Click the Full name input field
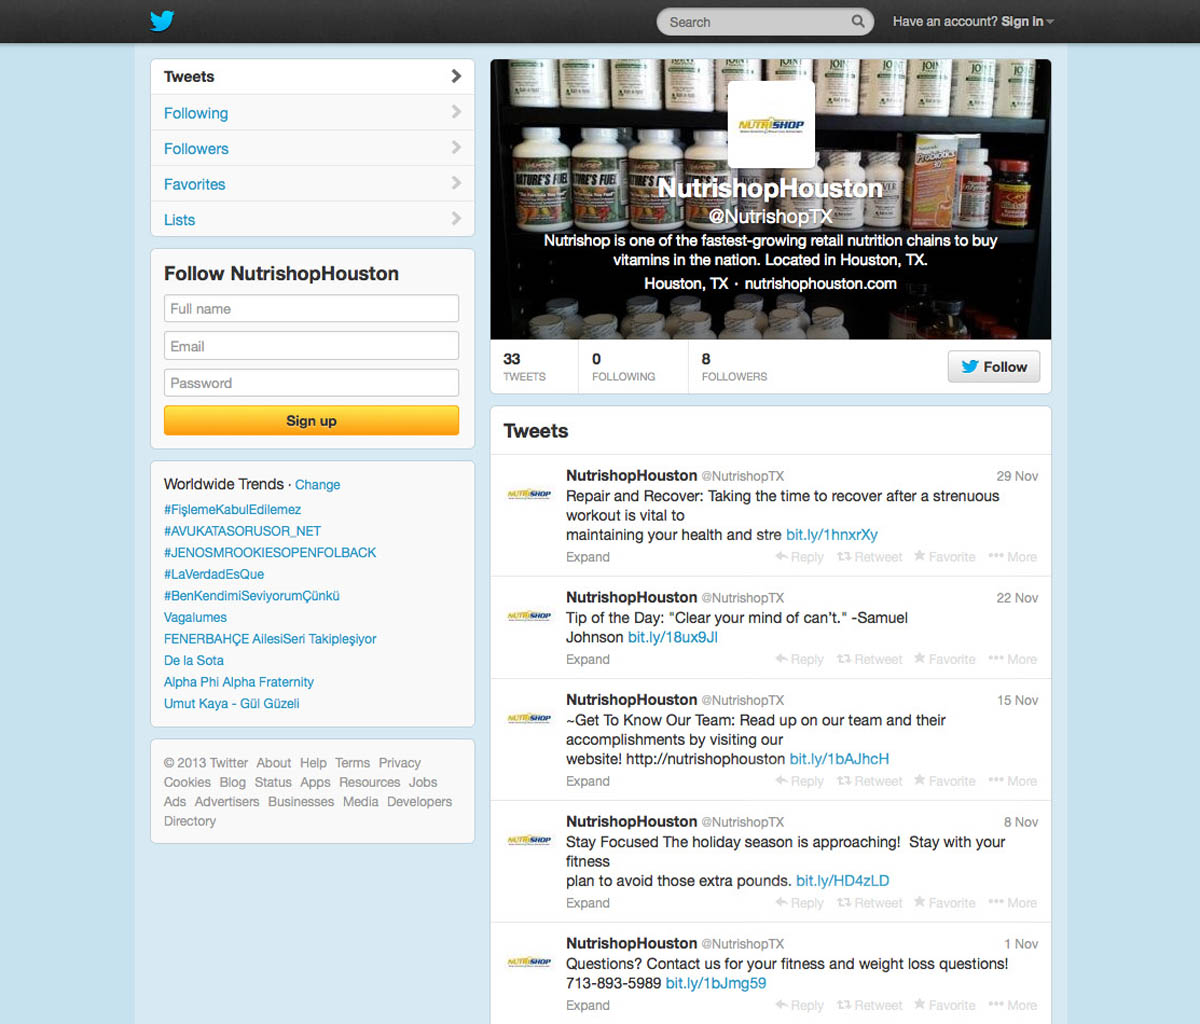This screenshot has height=1024, width=1200. tap(311, 309)
